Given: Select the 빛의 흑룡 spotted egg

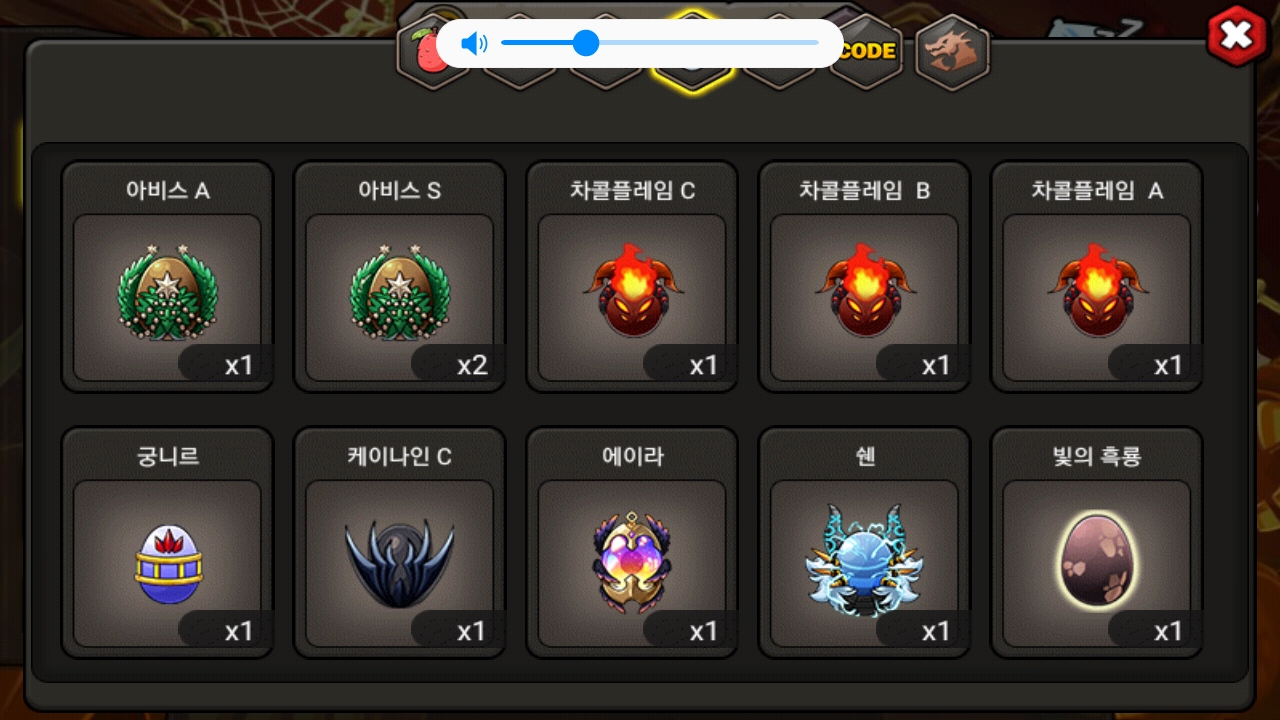Looking at the screenshot, I should click(x=1096, y=559).
